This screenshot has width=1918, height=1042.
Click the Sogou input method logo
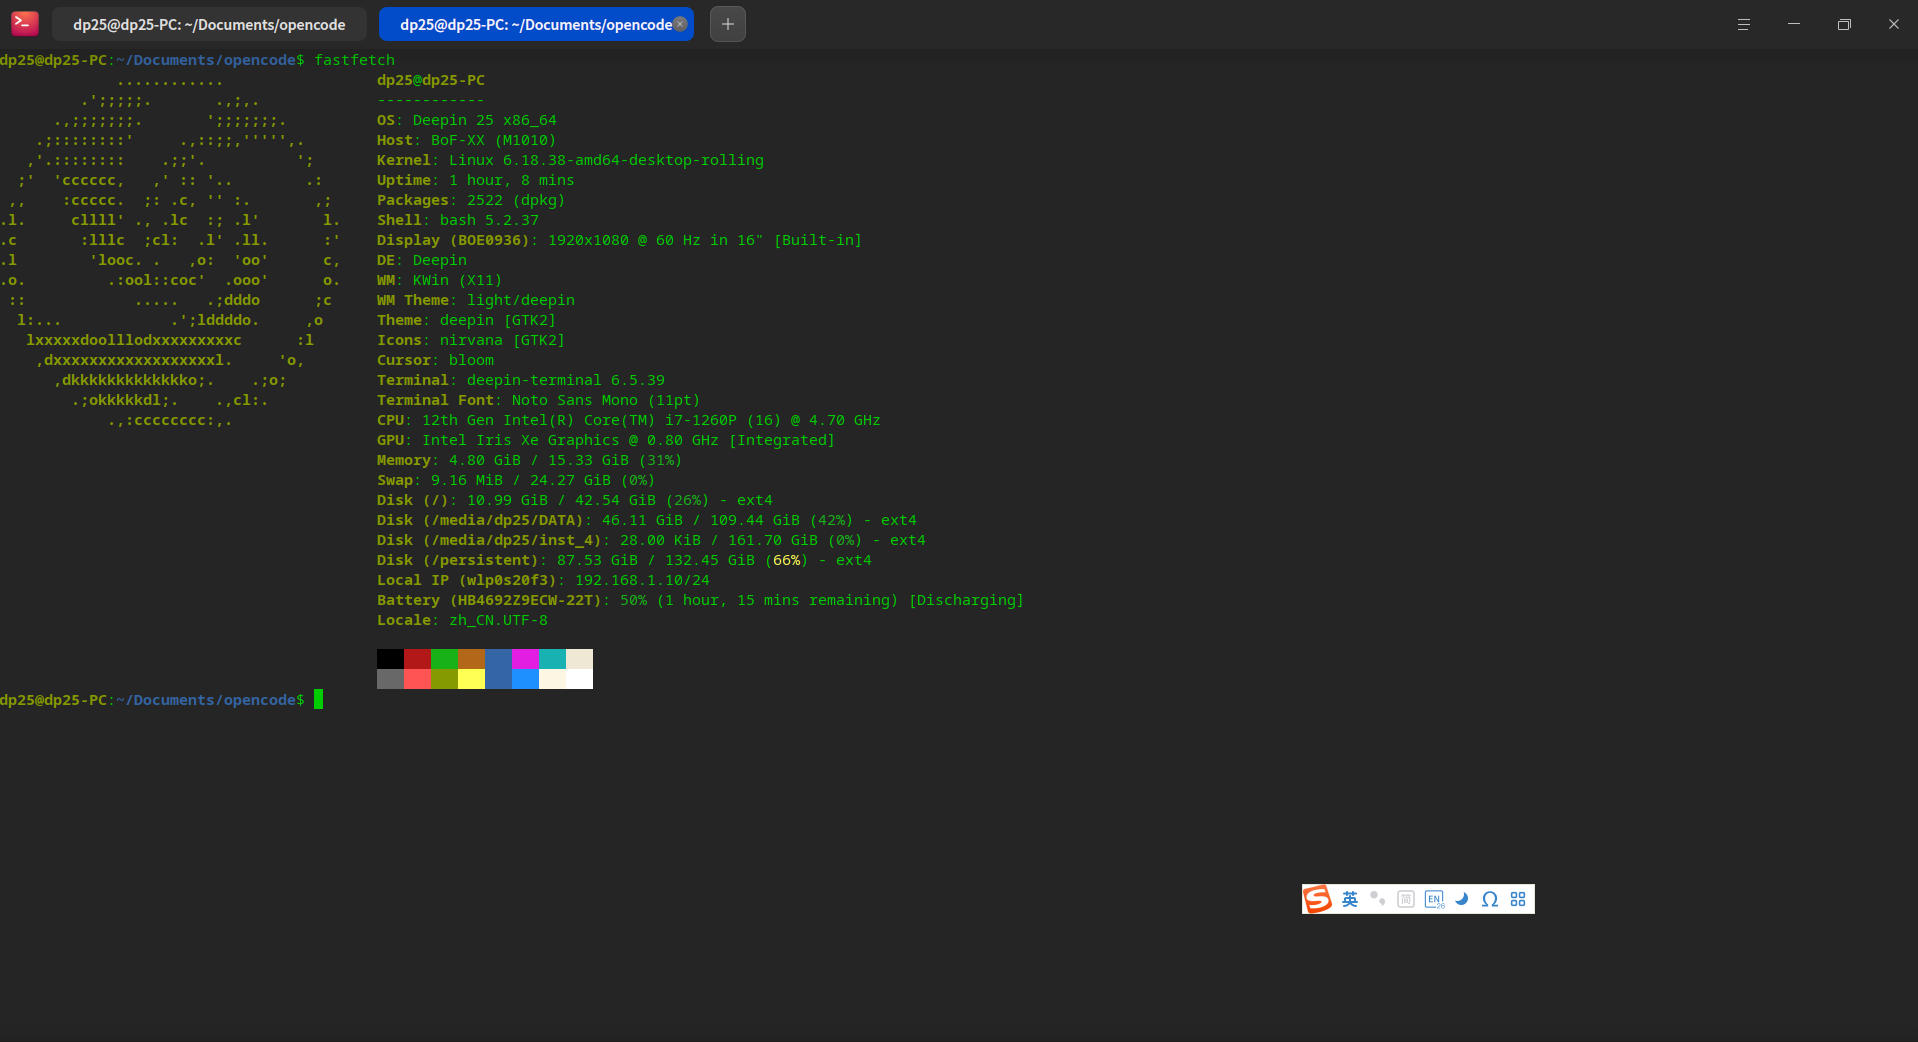(x=1318, y=899)
